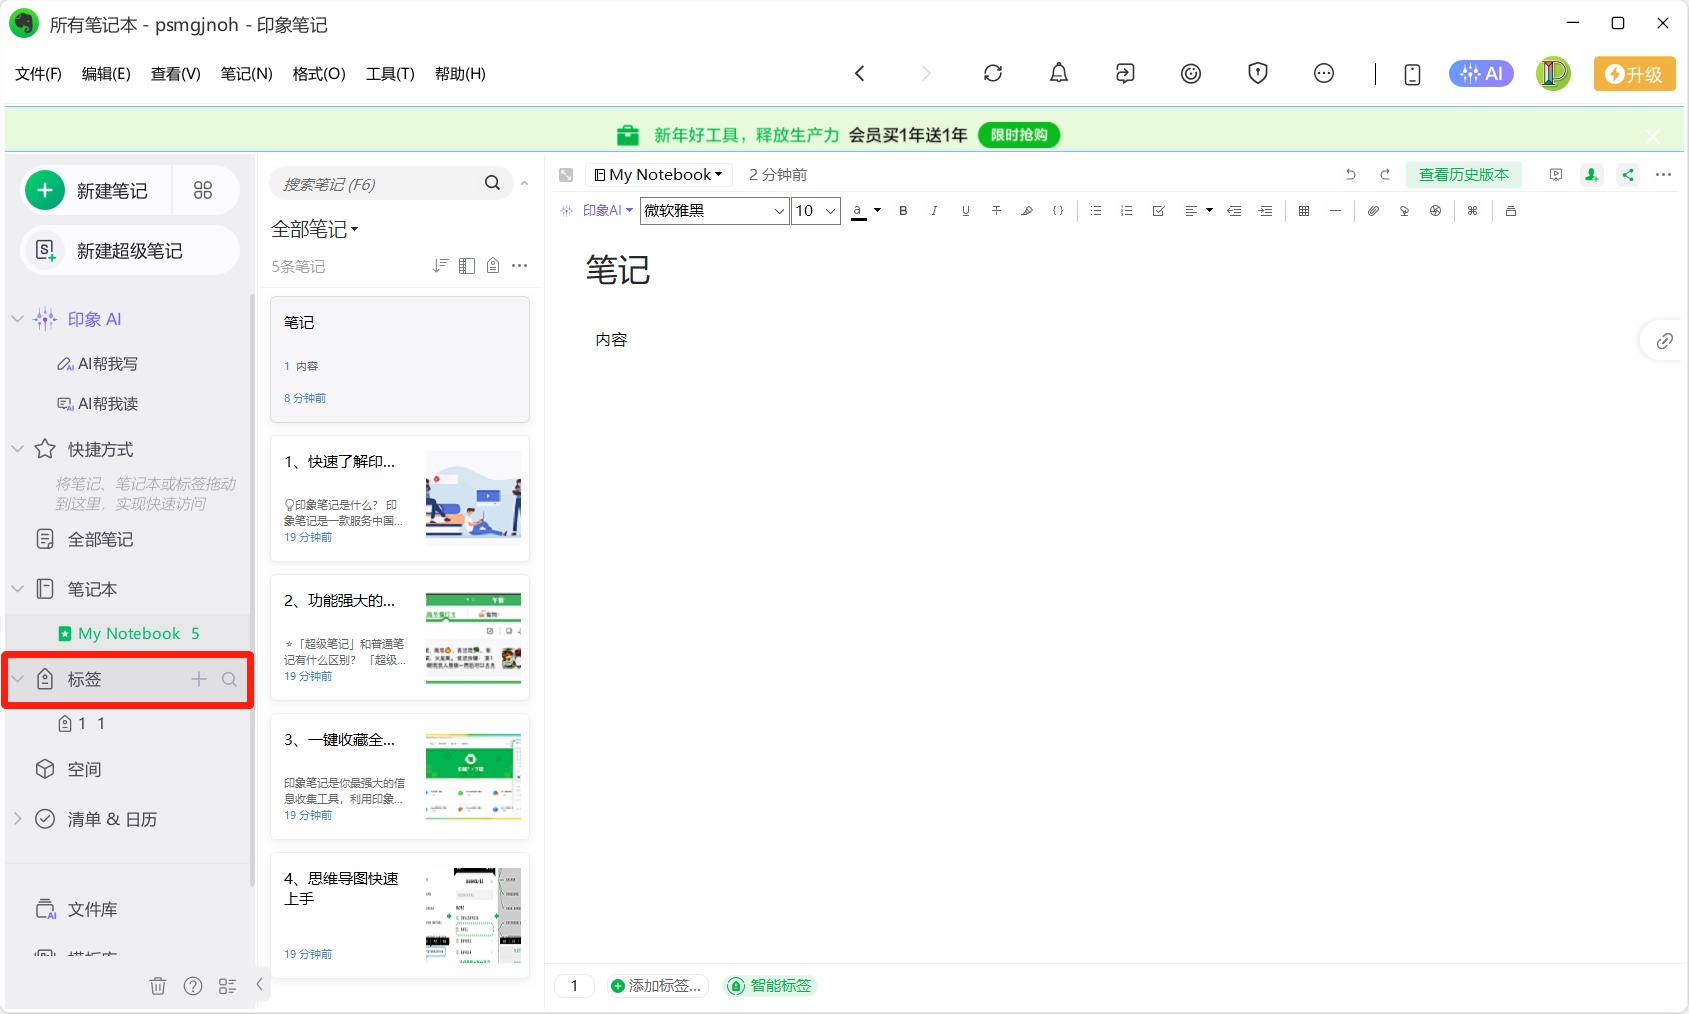Toggle strikethrough formatting
The width and height of the screenshot is (1689, 1014).
[x=996, y=211]
